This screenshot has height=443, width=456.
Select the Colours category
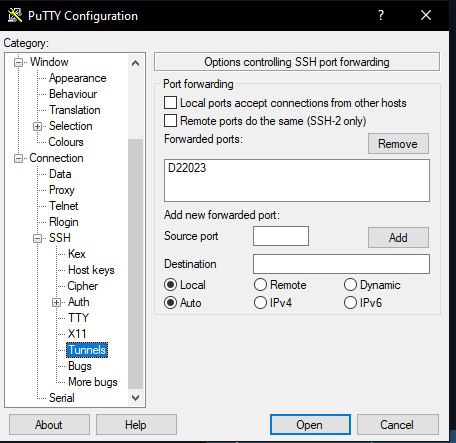click(x=66, y=142)
